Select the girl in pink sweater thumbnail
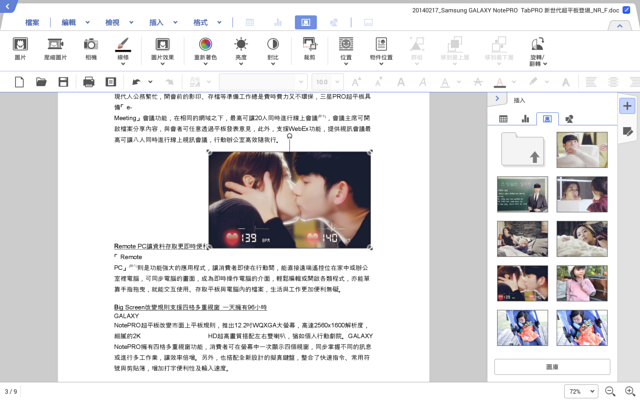The image size is (640, 400). pyautogui.click(x=582, y=283)
